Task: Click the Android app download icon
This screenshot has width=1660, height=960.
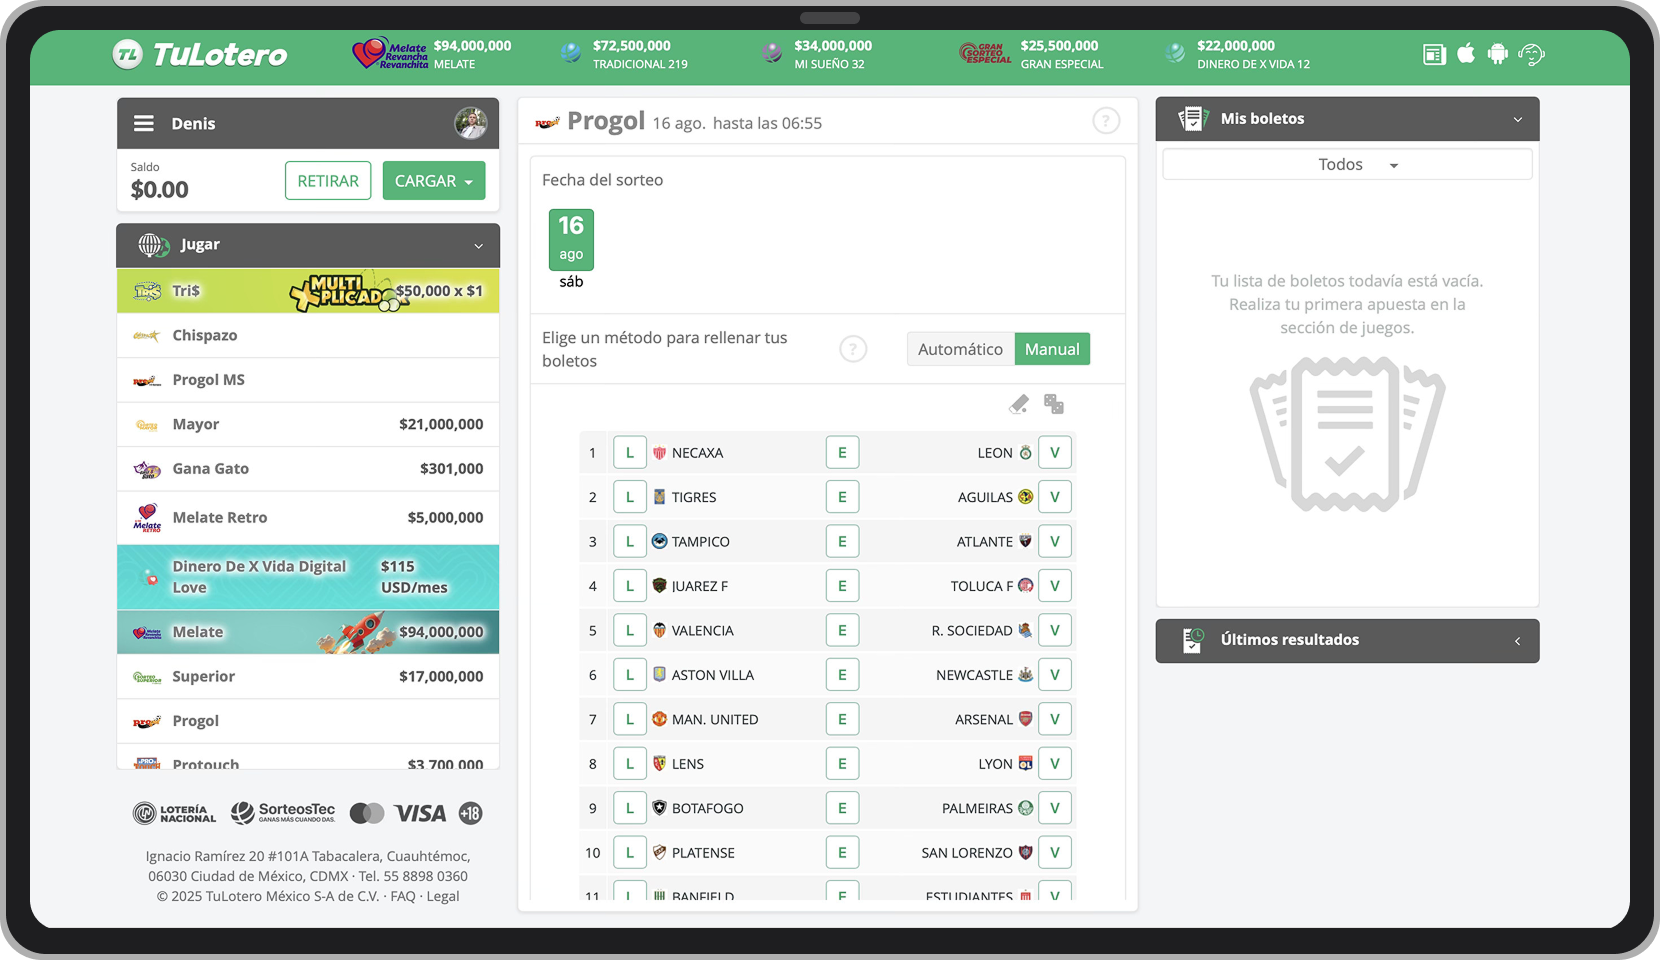Action: tap(1497, 54)
